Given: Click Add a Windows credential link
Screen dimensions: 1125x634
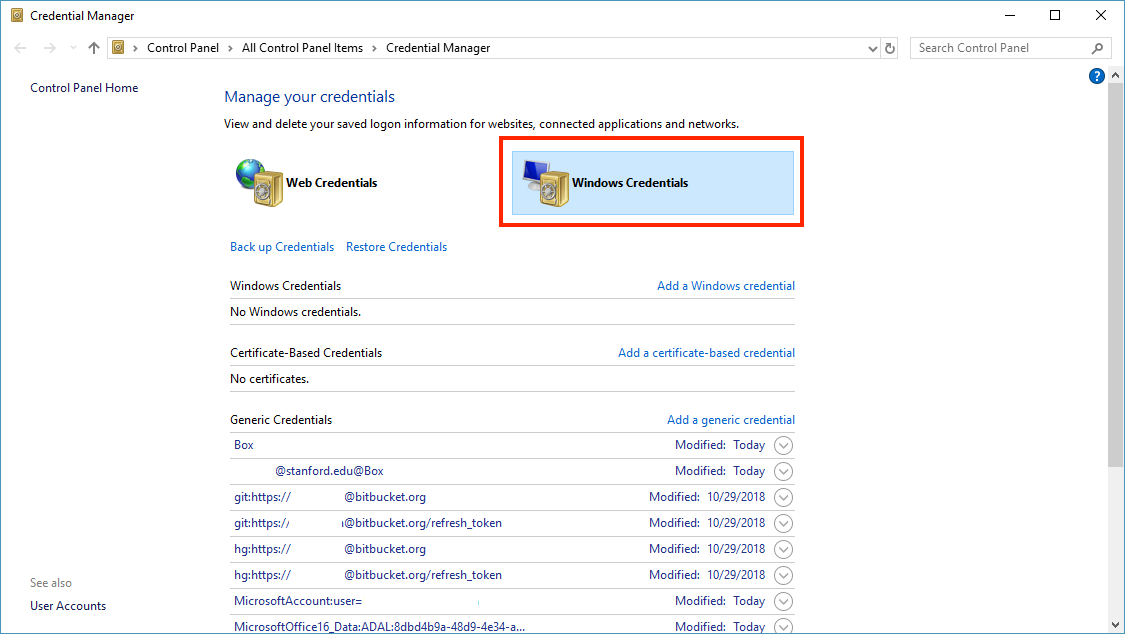Looking at the screenshot, I should click(x=726, y=286).
